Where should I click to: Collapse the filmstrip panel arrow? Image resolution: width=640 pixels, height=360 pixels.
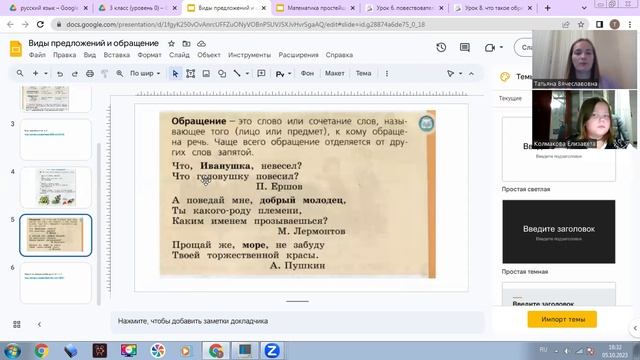tap(39, 324)
